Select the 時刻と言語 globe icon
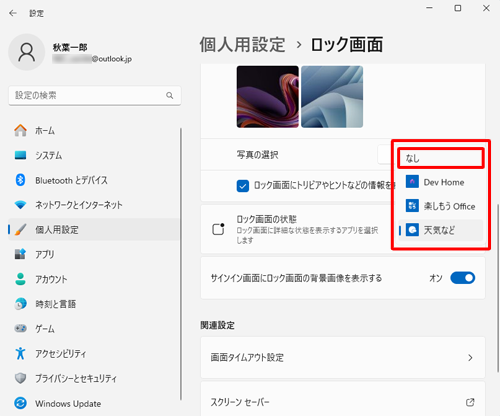500x416 pixels. tap(20, 304)
